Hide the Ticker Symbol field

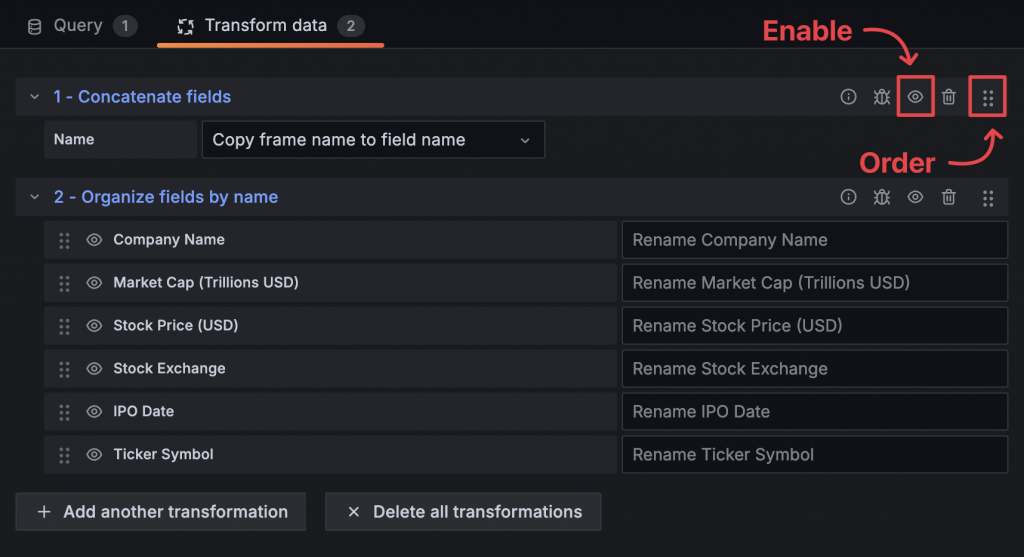pyautogui.click(x=94, y=455)
